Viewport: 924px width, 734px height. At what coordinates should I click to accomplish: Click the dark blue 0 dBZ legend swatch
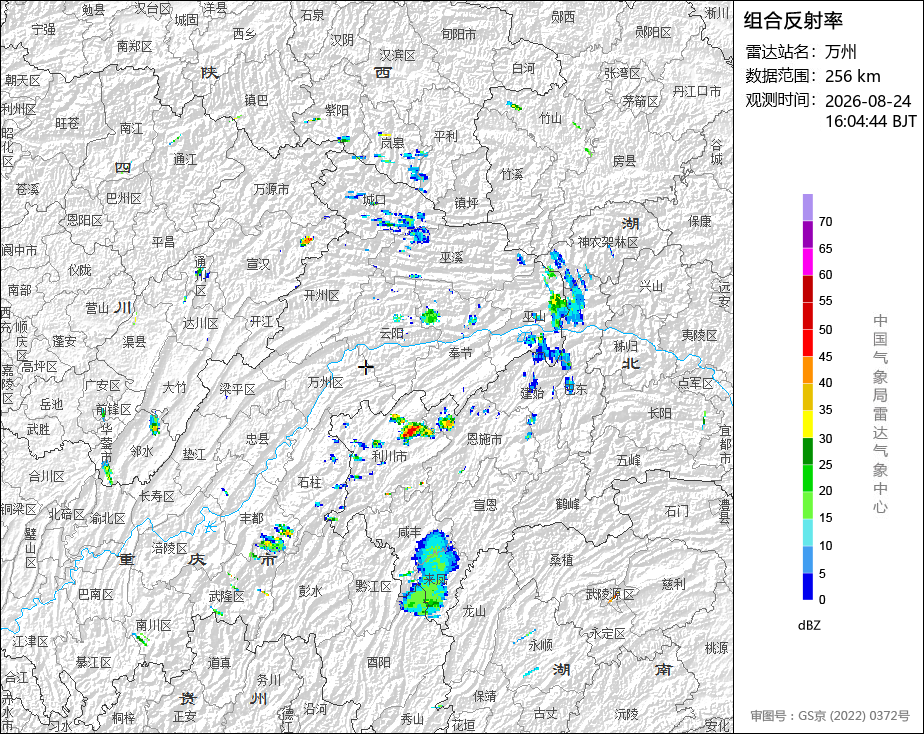click(807, 587)
